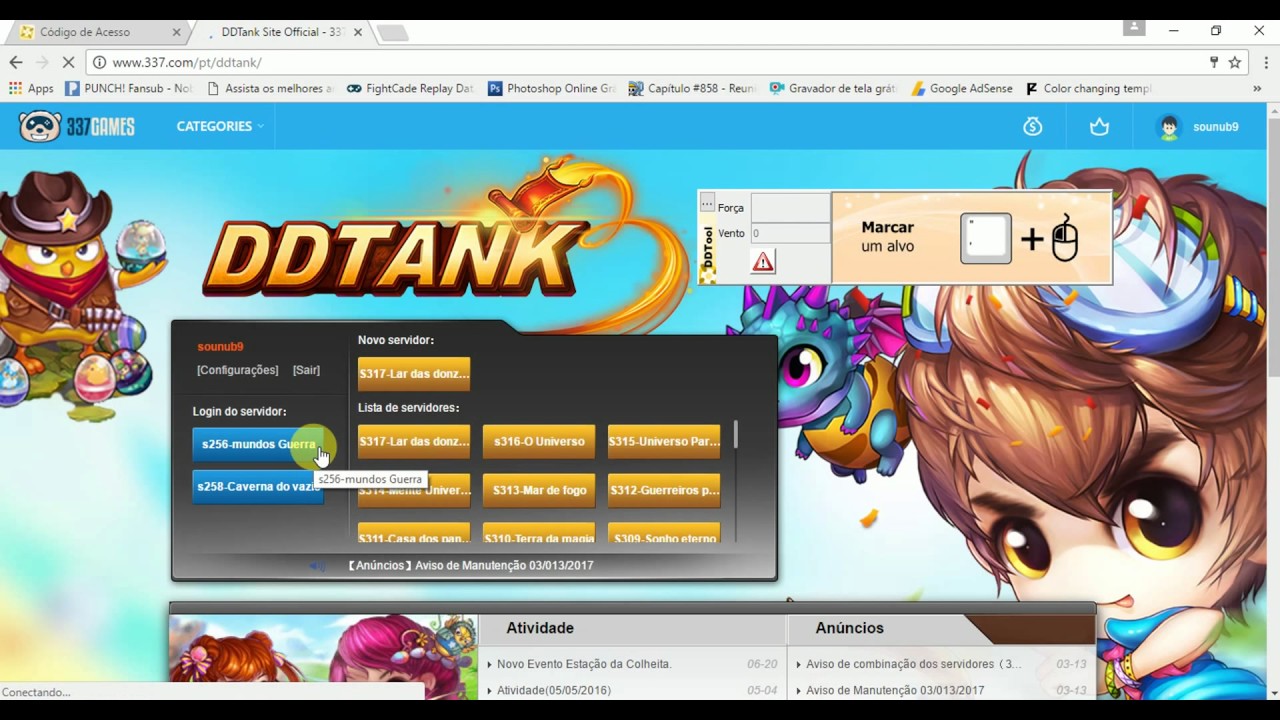Screen dimensions: 1280x720
Task: Select S317-Lar das donz in Lista de servidores
Action: [x=414, y=441]
